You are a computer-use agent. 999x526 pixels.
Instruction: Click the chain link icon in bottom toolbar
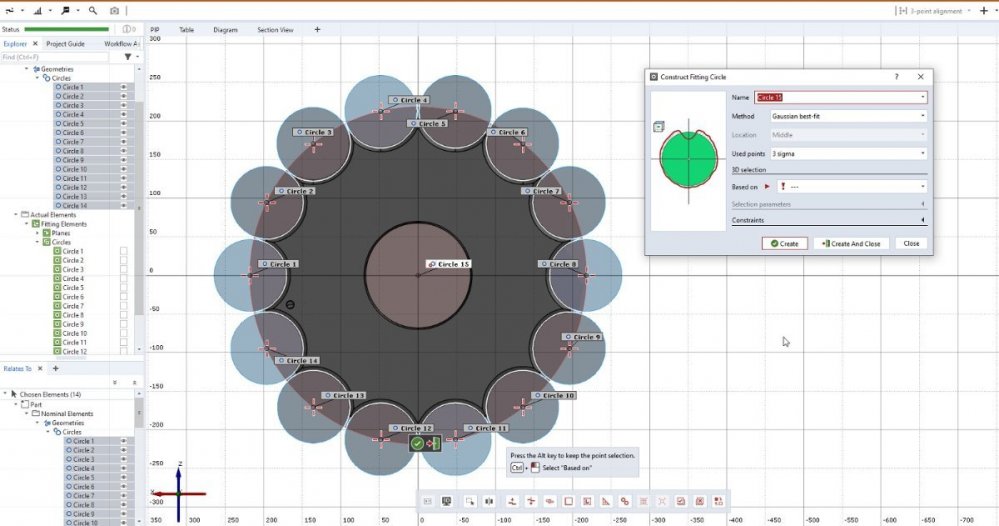coord(625,501)
